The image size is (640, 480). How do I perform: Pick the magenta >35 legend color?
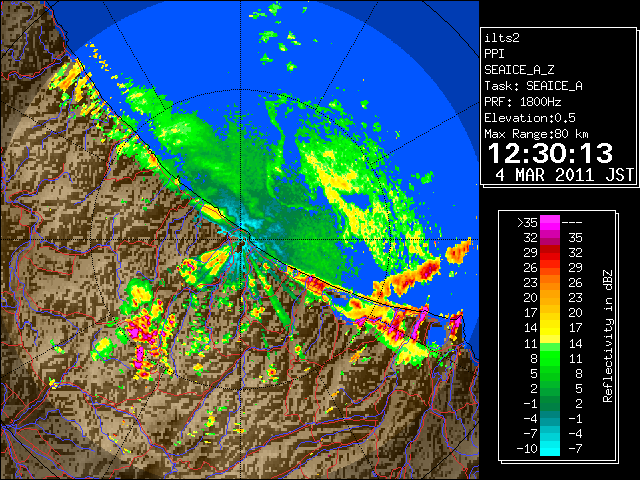[550, 223]
